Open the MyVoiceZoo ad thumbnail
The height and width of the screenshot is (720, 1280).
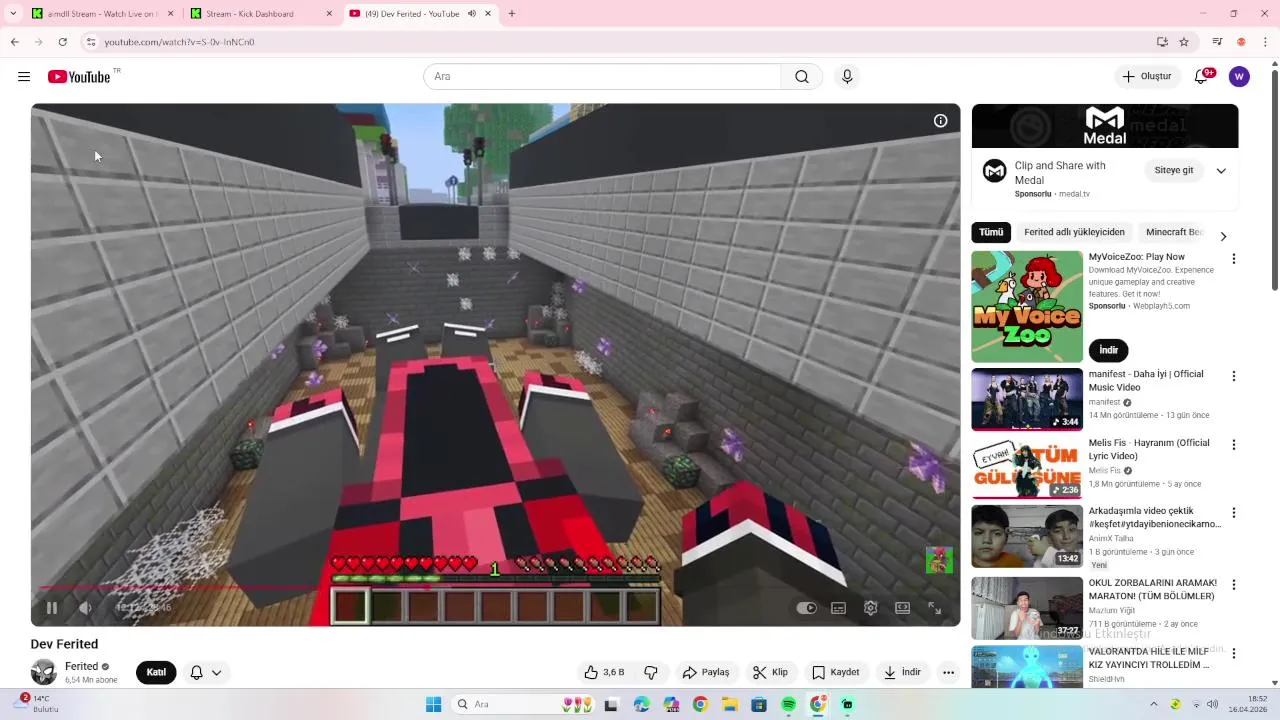pos(1027,306)
